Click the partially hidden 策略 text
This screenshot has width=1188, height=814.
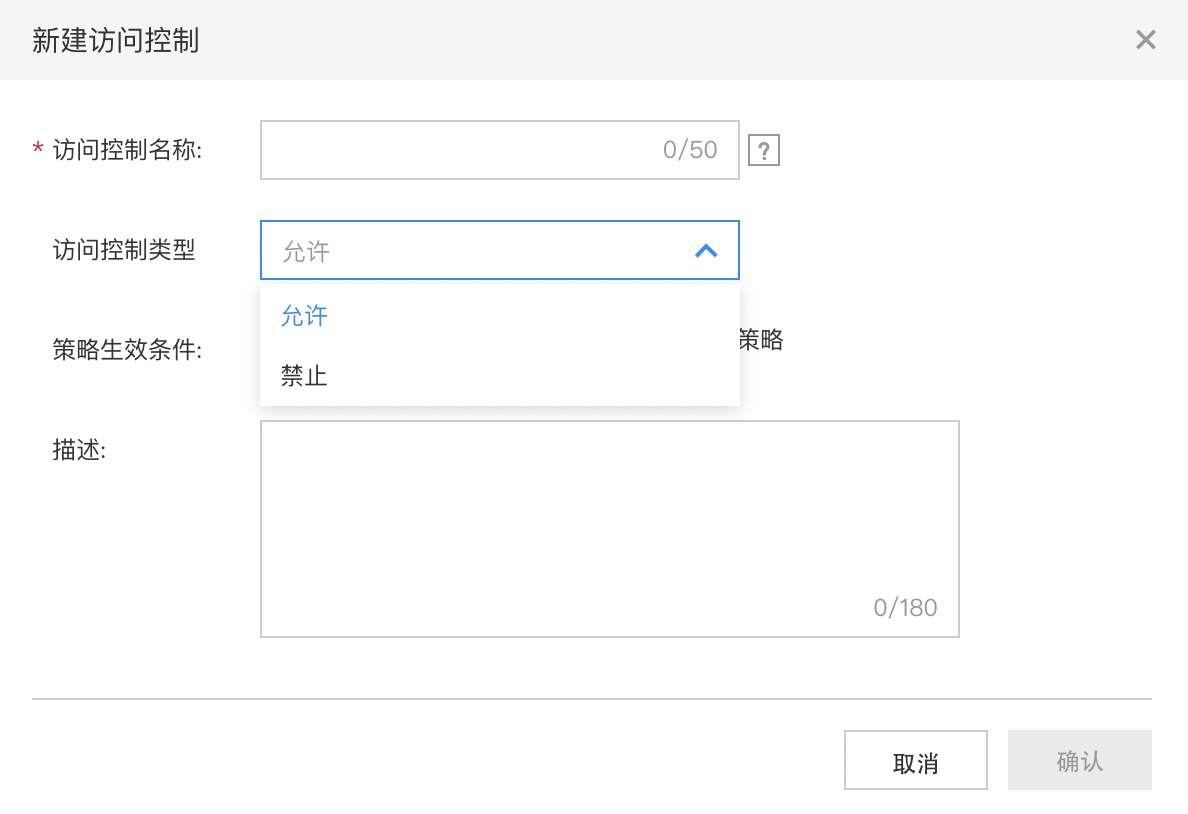(x=761, y=340)
